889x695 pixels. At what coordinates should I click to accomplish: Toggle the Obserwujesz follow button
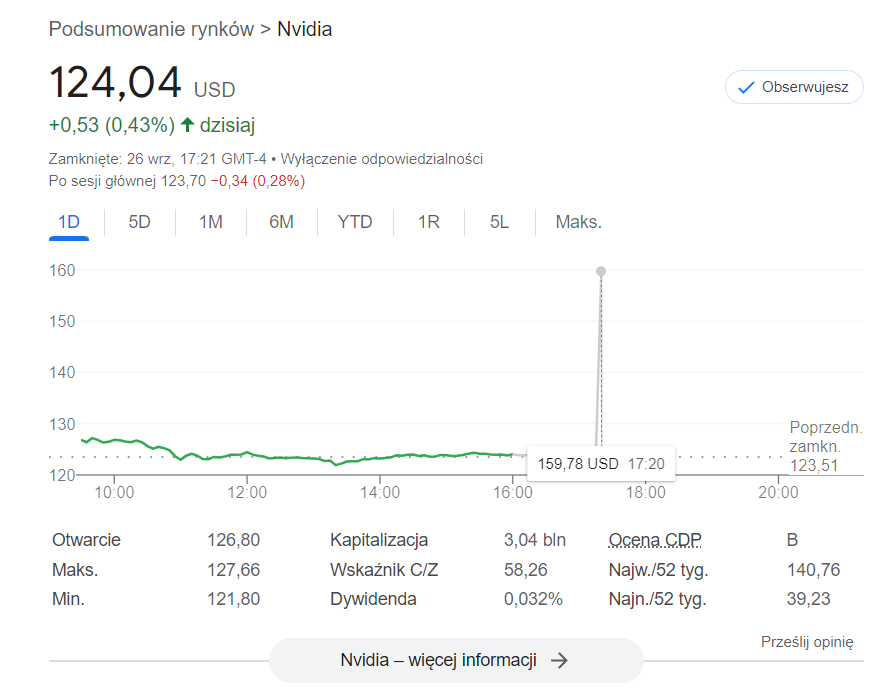tap(793, 87)
